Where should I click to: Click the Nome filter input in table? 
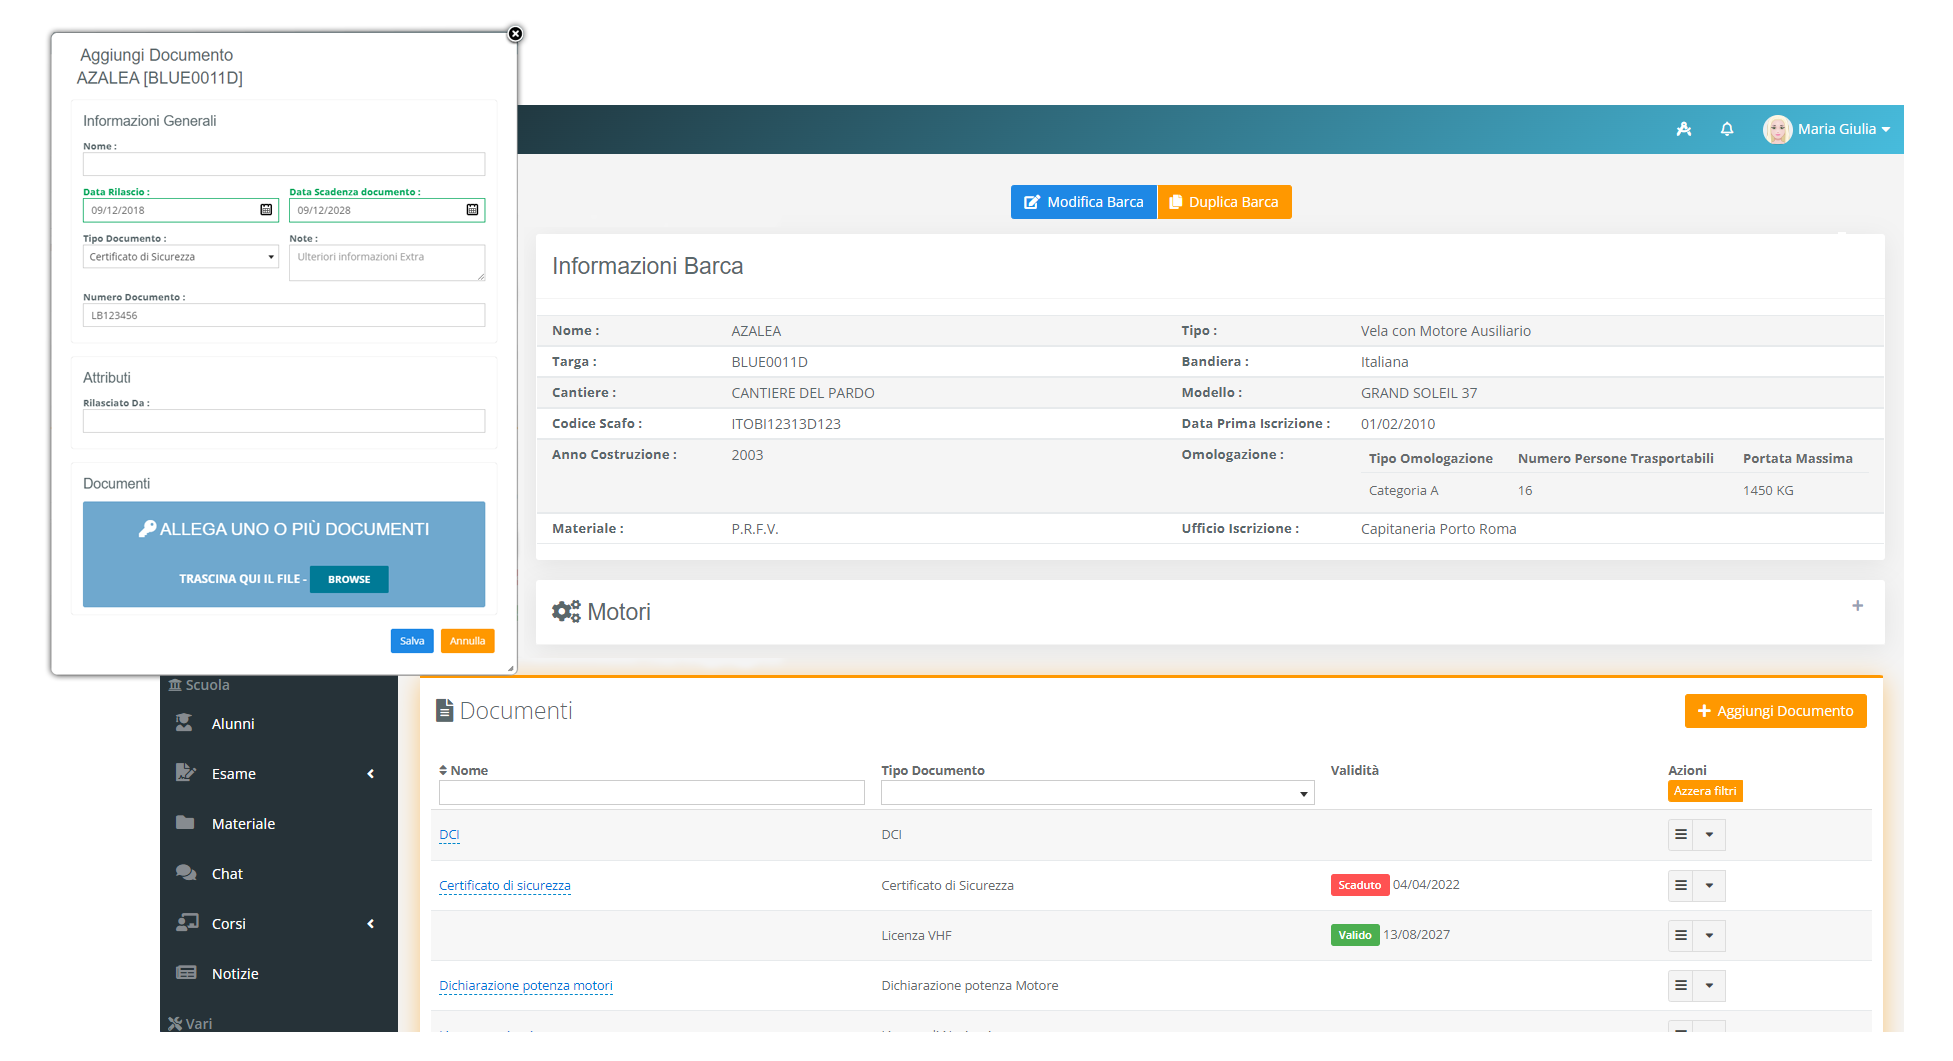point(652,793)
